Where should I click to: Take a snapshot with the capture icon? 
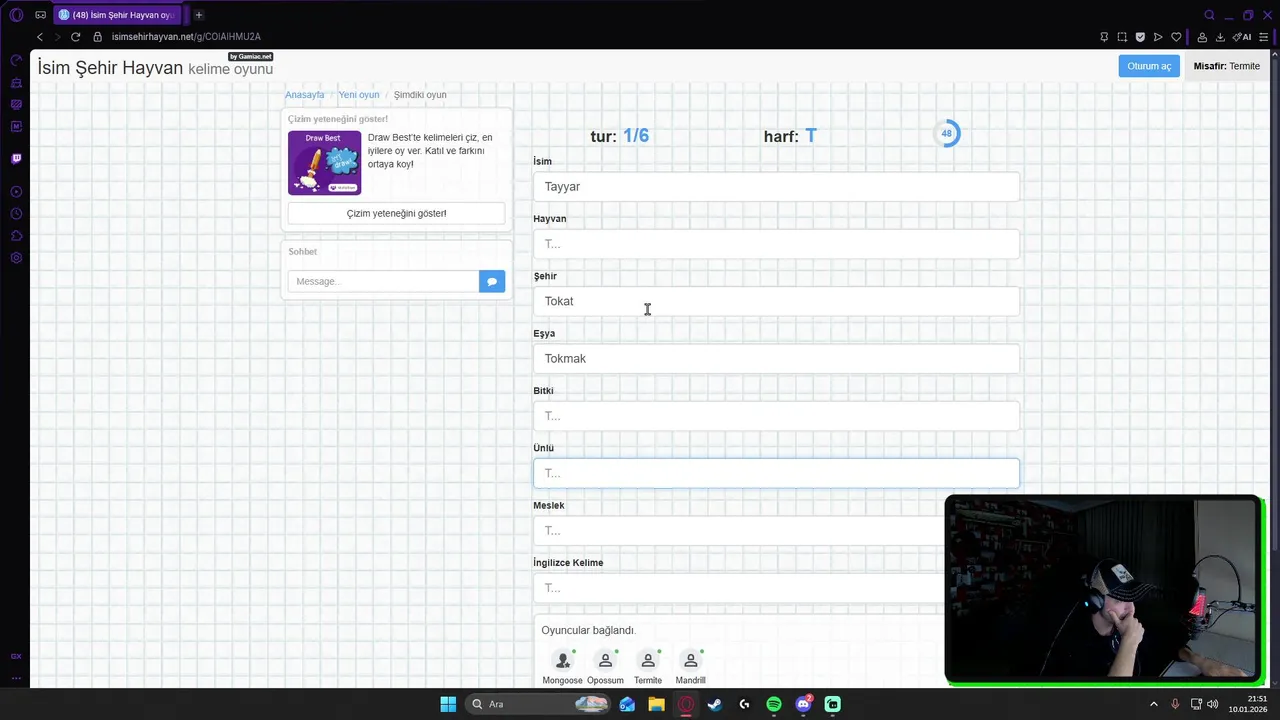click(x=1122, y=37)
